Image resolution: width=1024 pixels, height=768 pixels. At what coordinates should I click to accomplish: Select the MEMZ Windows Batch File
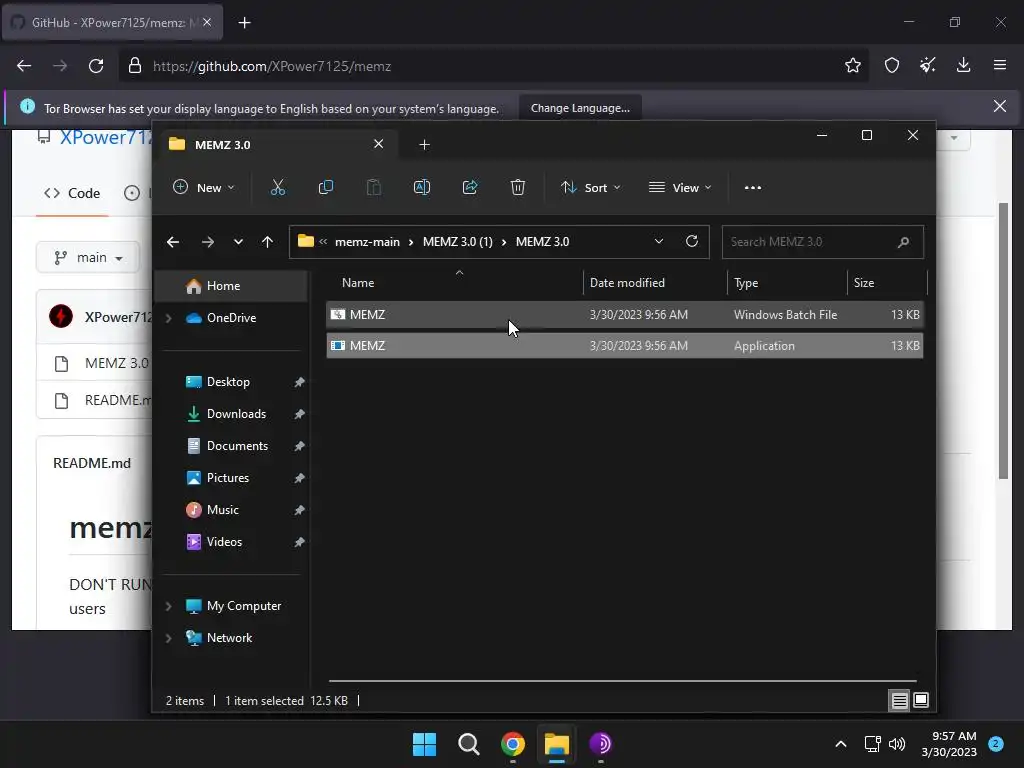tap(624, 315)
